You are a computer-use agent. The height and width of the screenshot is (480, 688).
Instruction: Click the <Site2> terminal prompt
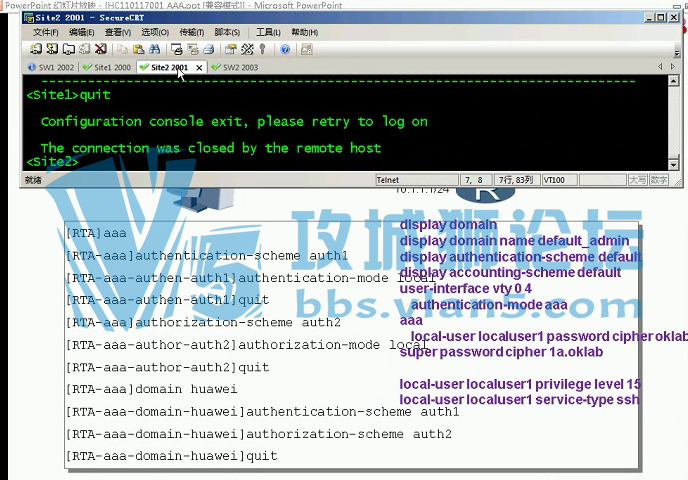(x=52, y=162)
